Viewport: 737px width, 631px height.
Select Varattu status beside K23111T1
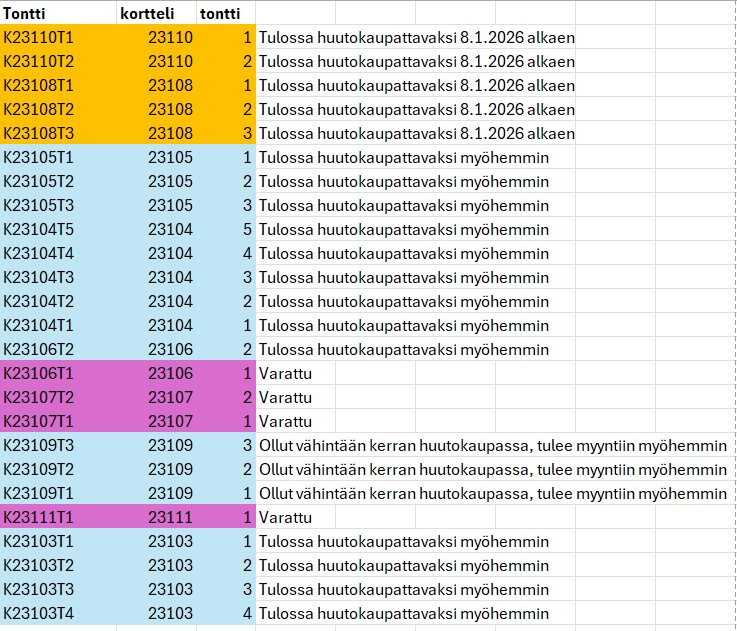tap(285, 517)
